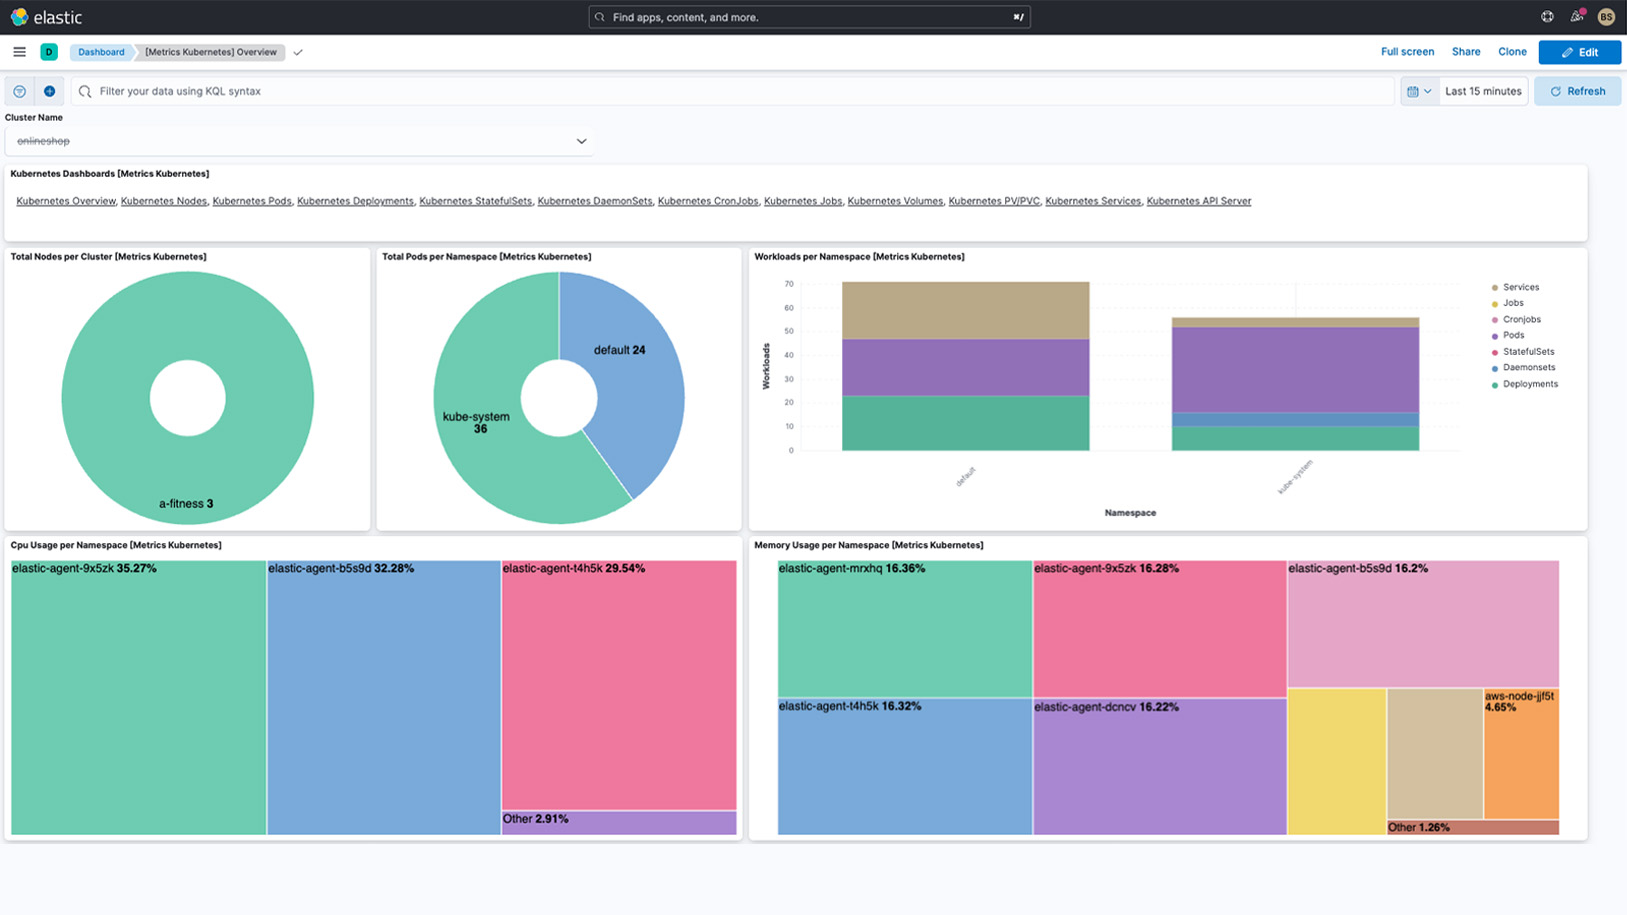
Task: Open the Kubernetes Pods link
Action: click(251, 201)
